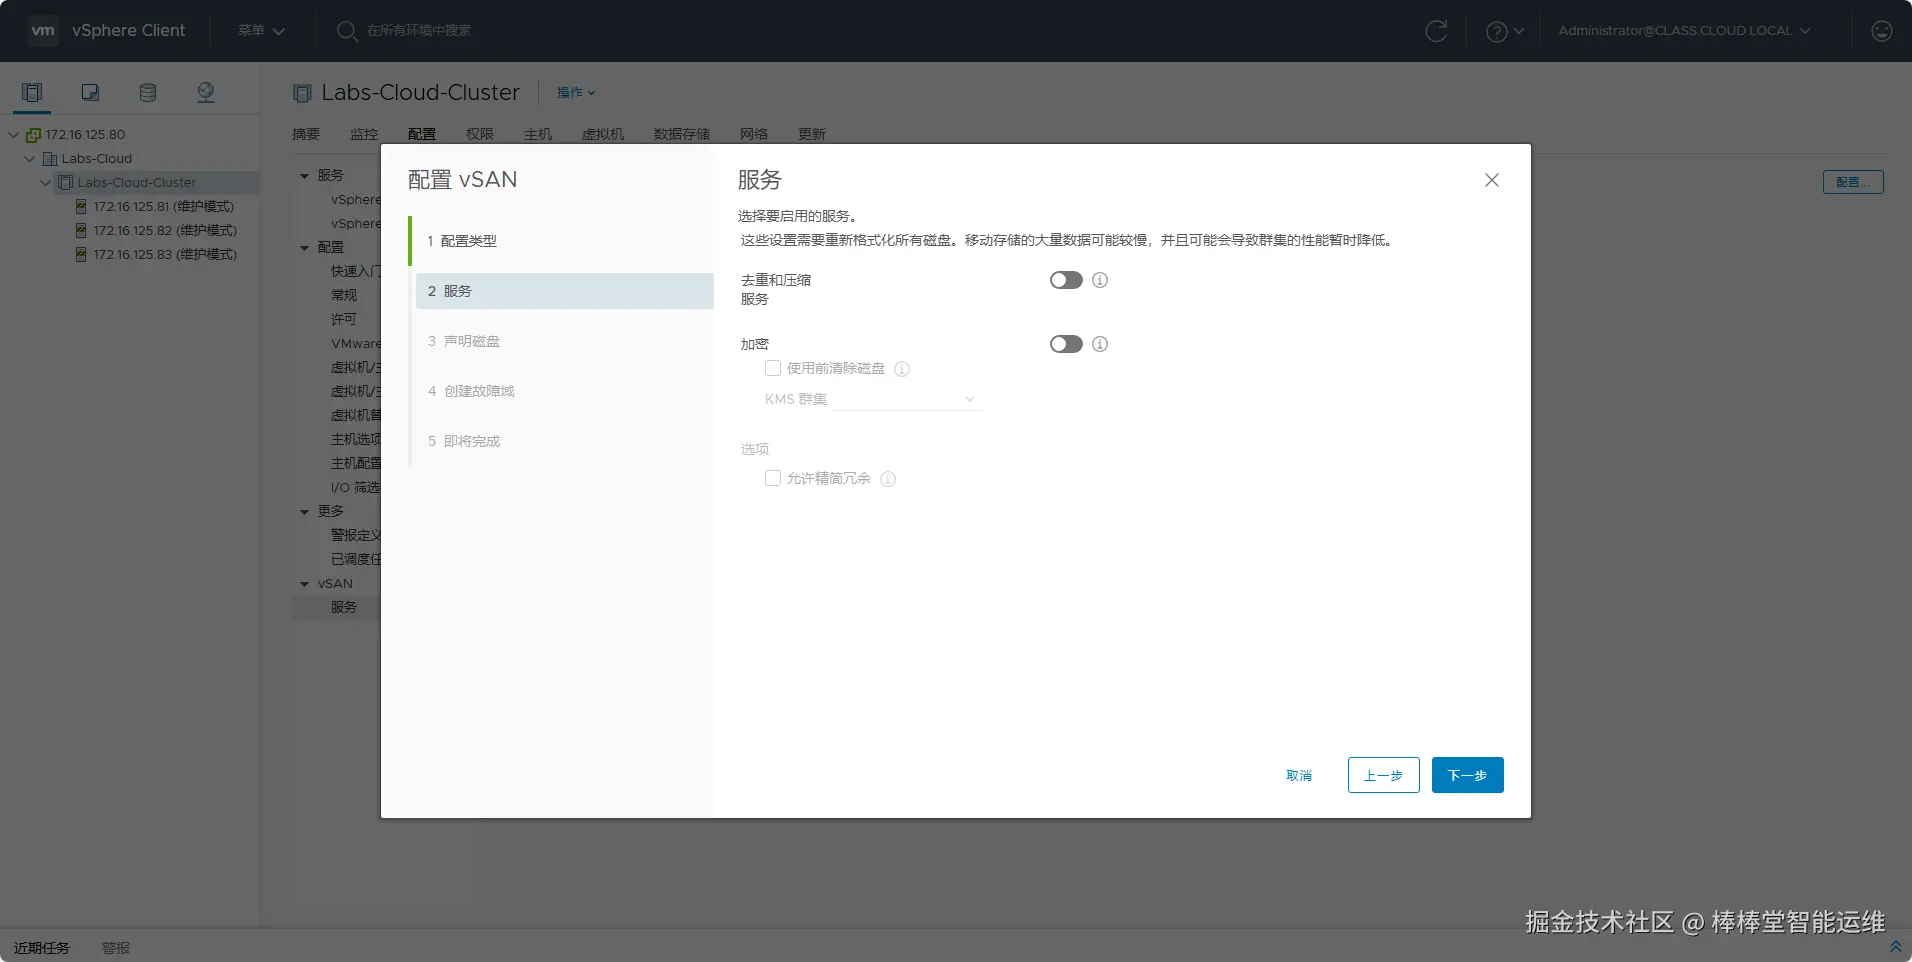
Task: Show info for 加密 option
Action: pyautogui.click(x=1100, y=344)
